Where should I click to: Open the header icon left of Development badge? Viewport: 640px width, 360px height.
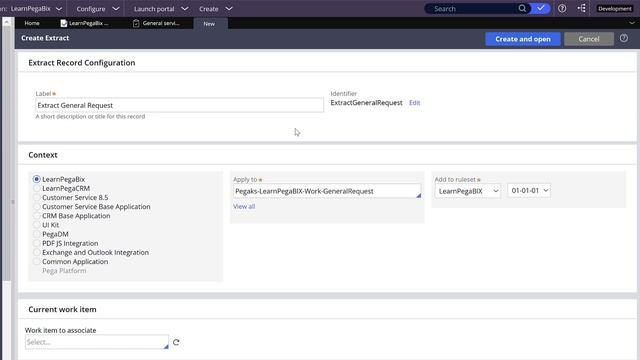pyautogui.click(x=582, y=8)
